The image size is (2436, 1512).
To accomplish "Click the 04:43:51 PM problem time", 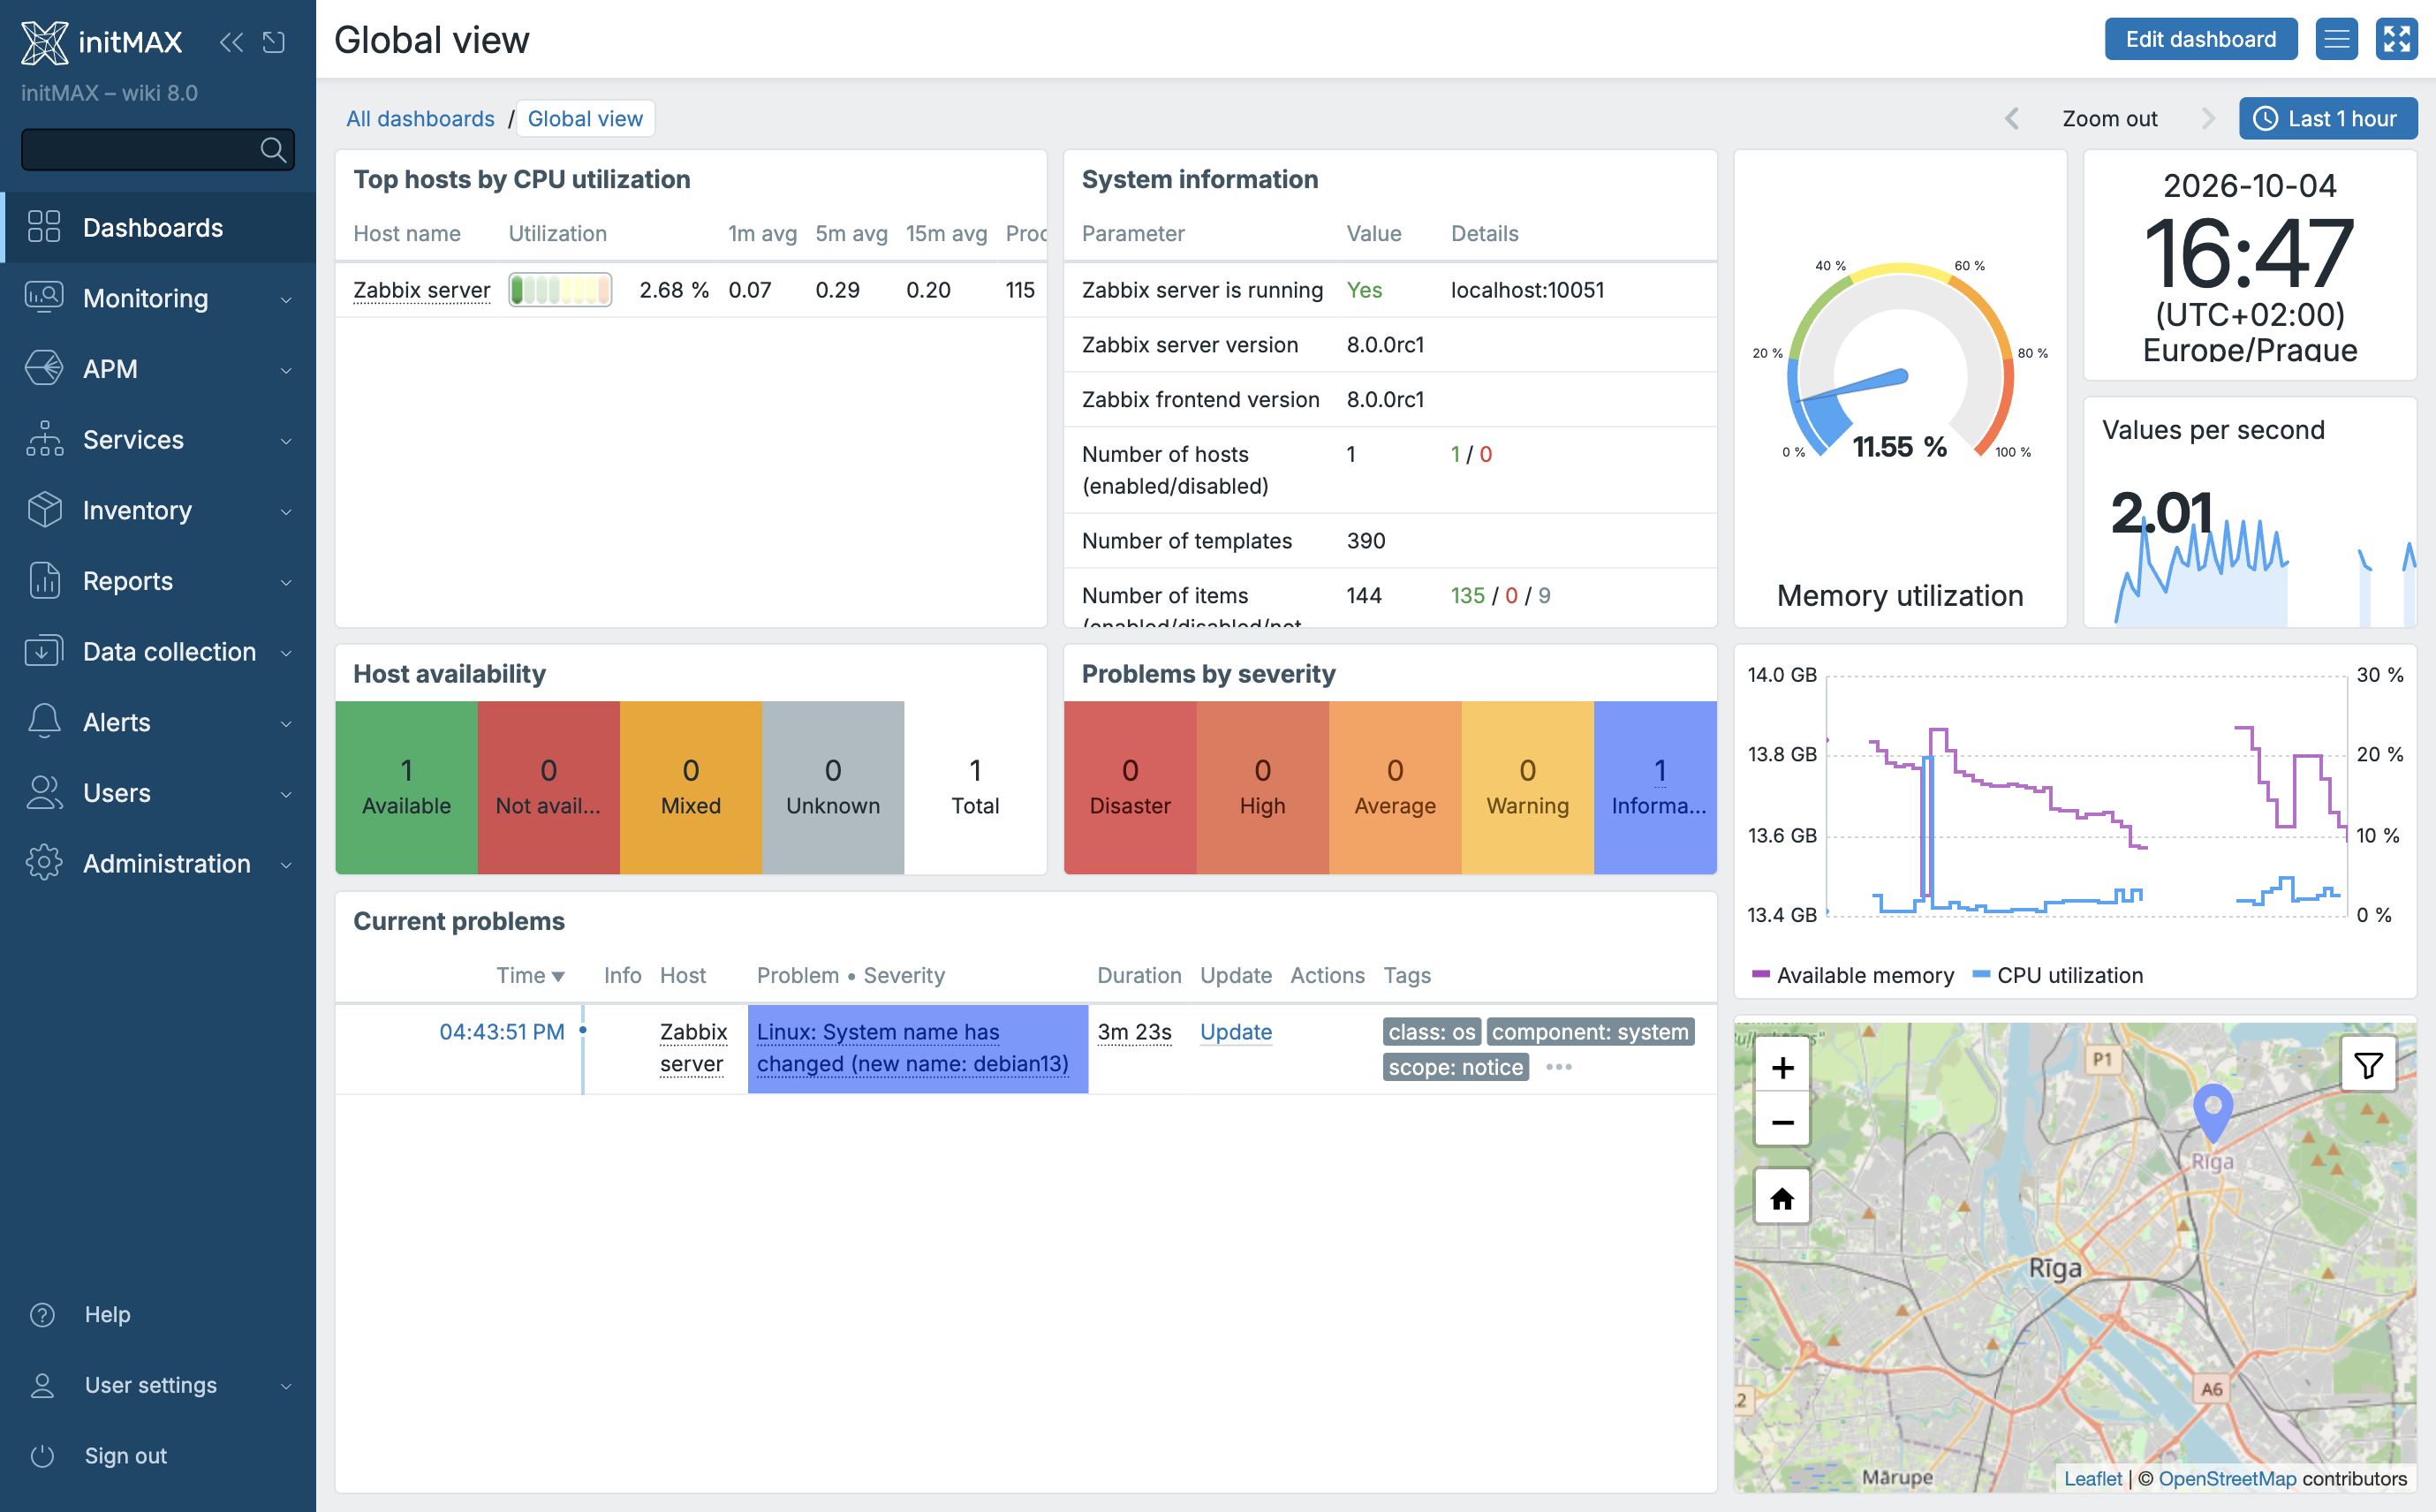I will click(x=502, y=1032).
